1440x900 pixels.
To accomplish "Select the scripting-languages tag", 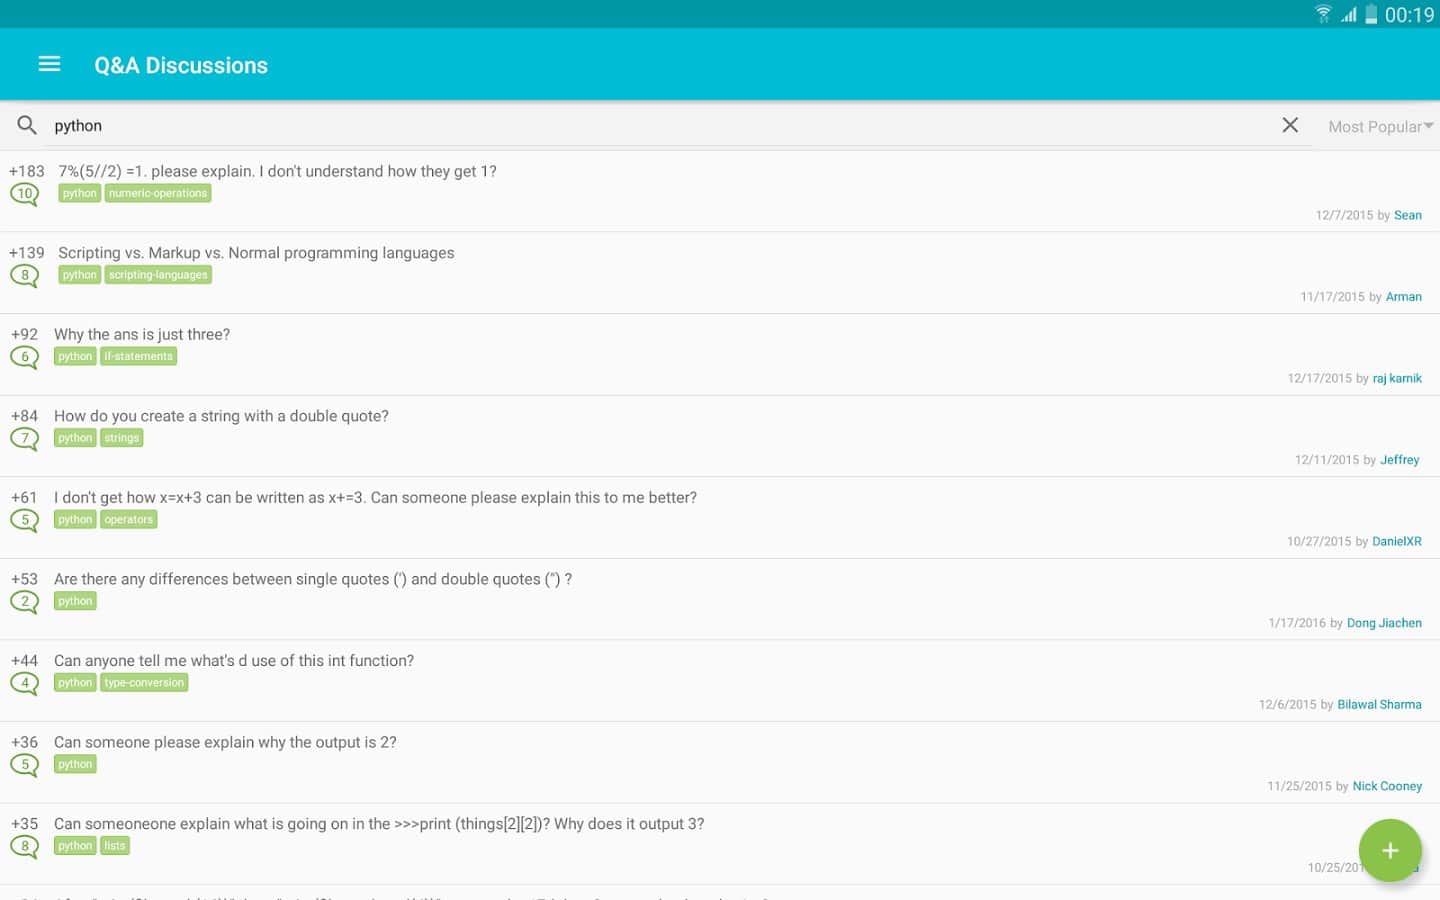I will [158, 275].
